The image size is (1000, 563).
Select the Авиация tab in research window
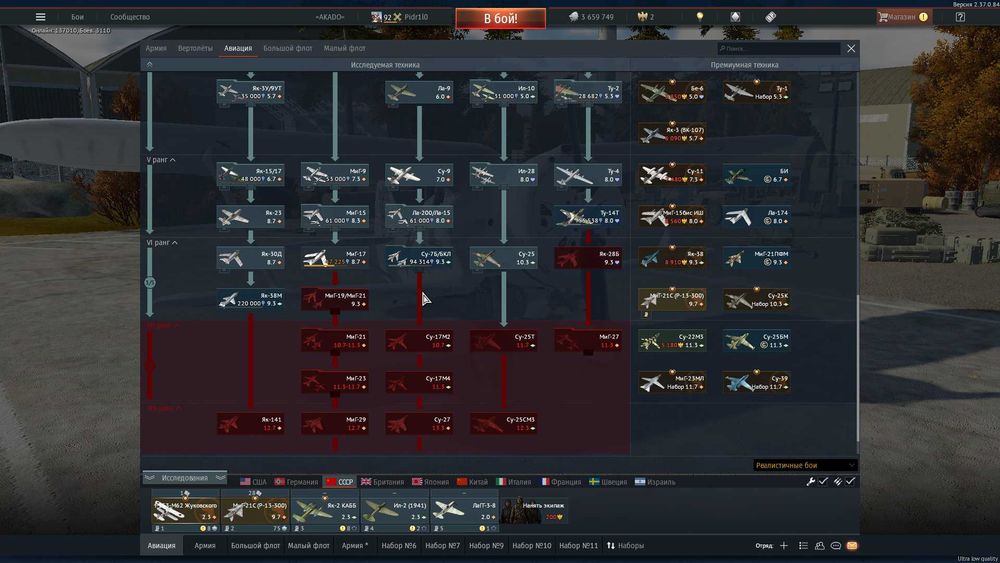click(x=238, y=48)
